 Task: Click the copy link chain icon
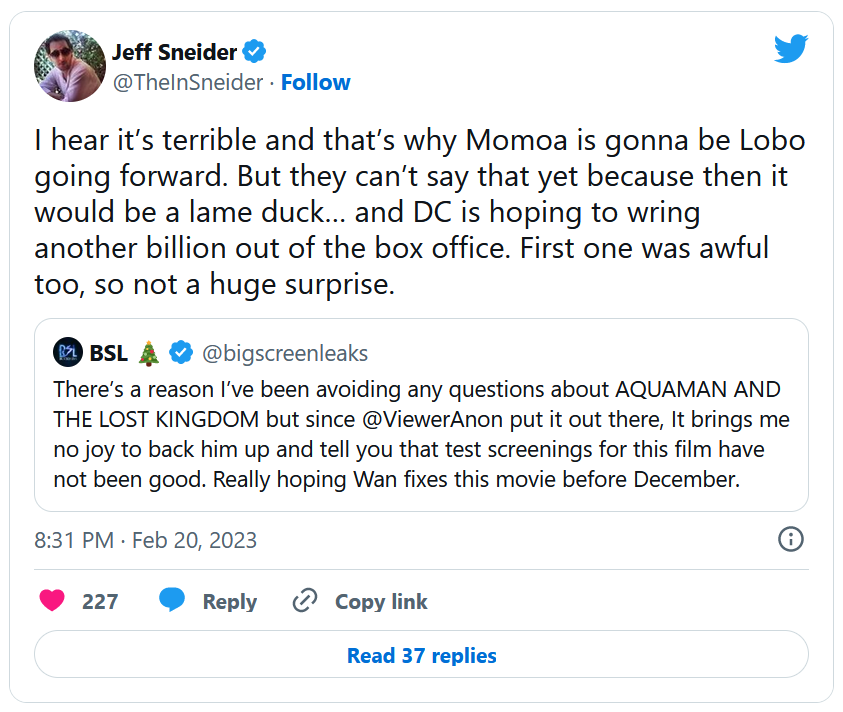304,601
